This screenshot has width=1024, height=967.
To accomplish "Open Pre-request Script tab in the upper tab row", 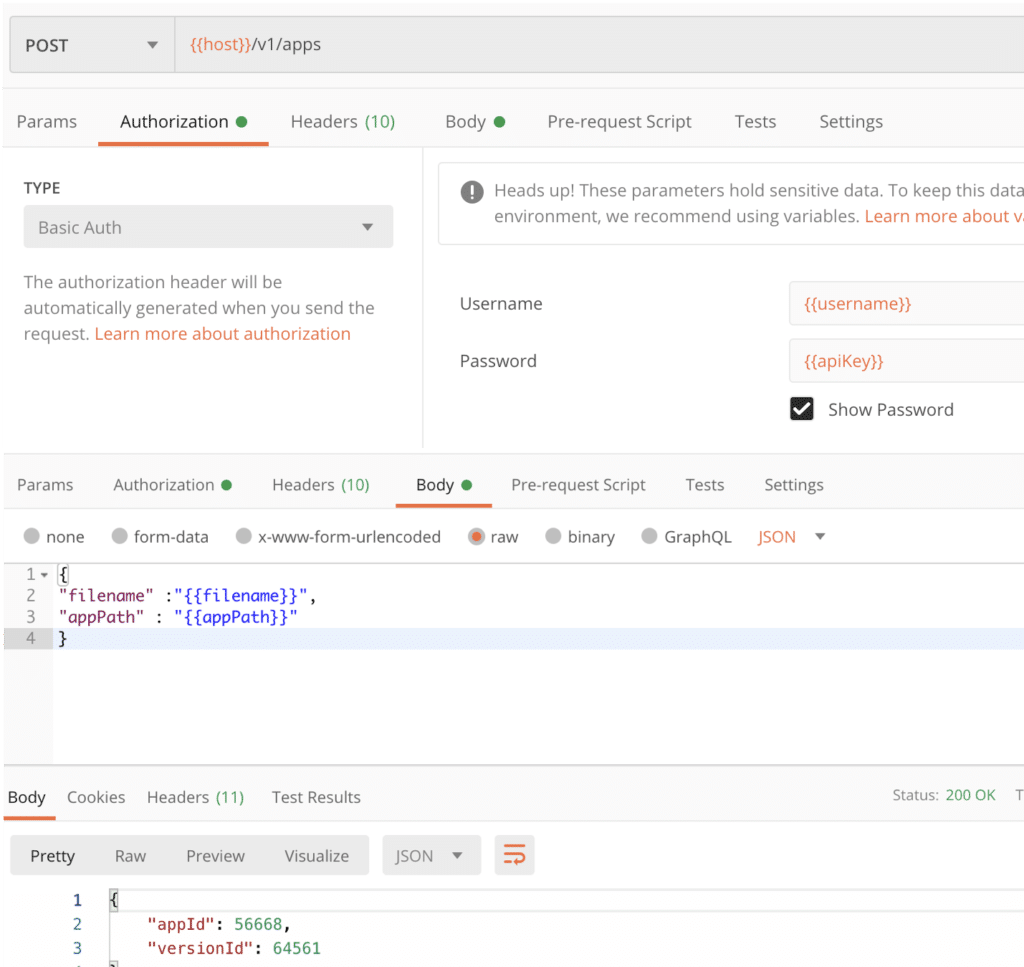I will tap(619, 121).
